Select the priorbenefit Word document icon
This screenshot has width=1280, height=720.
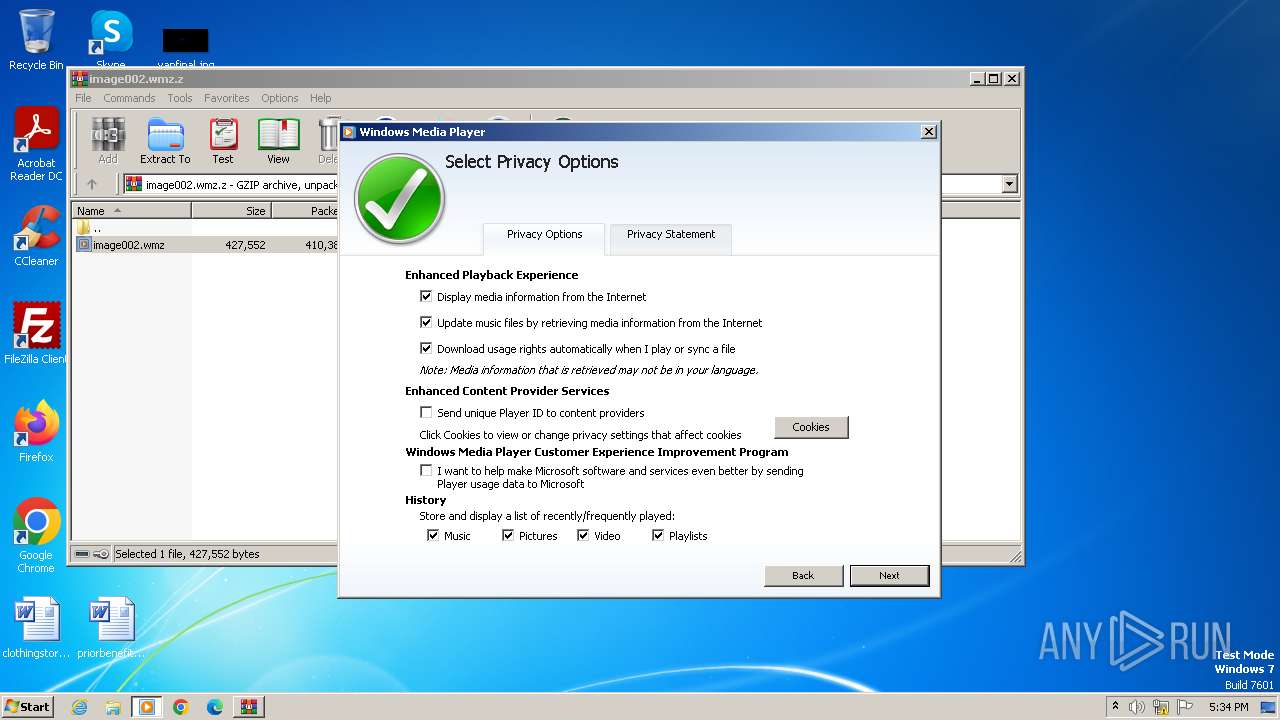[x=111, y=628]
